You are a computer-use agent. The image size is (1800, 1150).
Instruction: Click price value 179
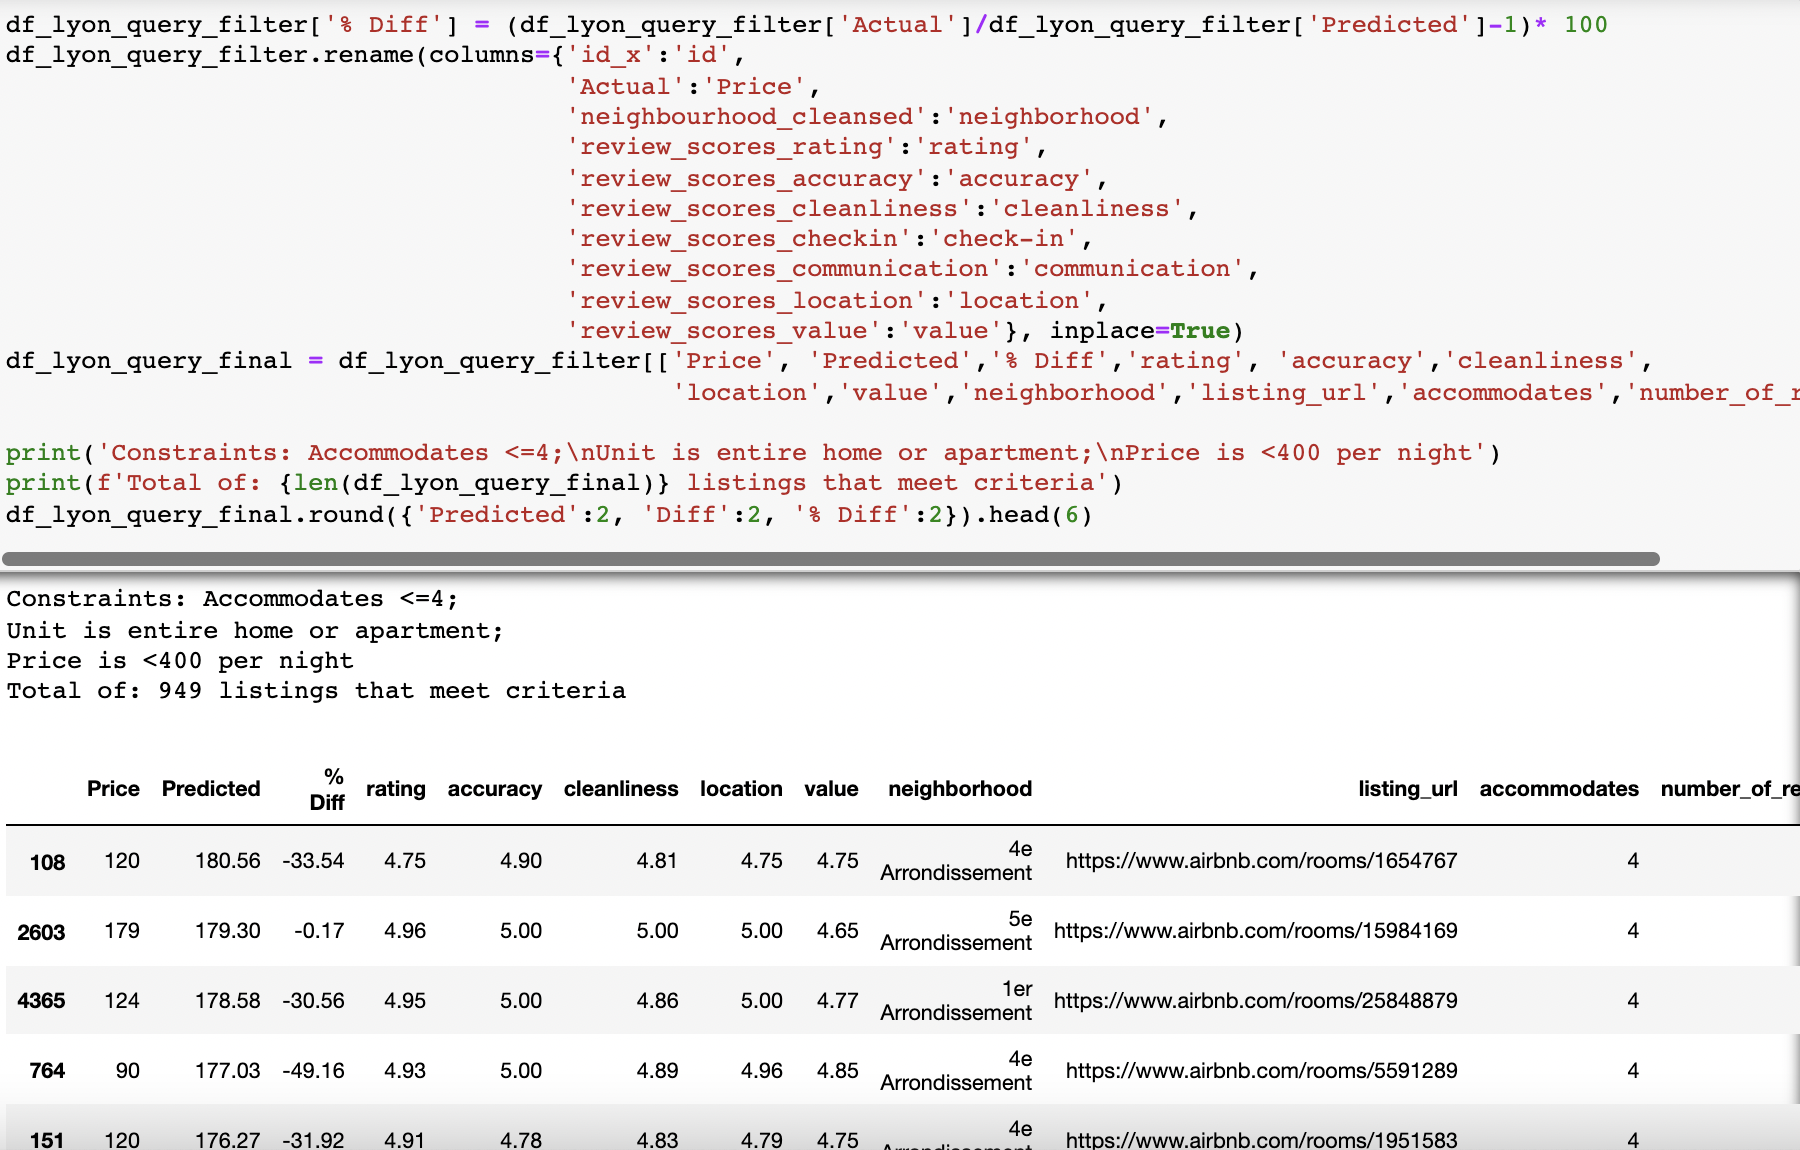122,931
